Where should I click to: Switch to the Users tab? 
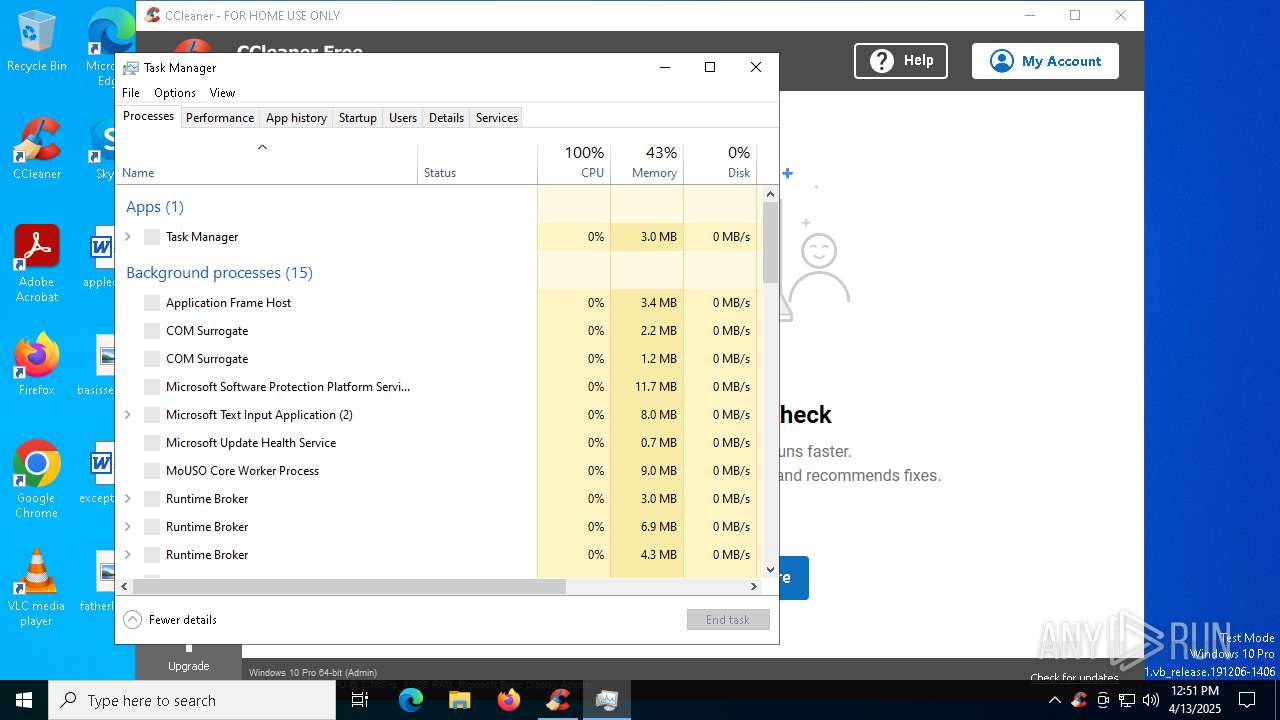tap(403, 118)
